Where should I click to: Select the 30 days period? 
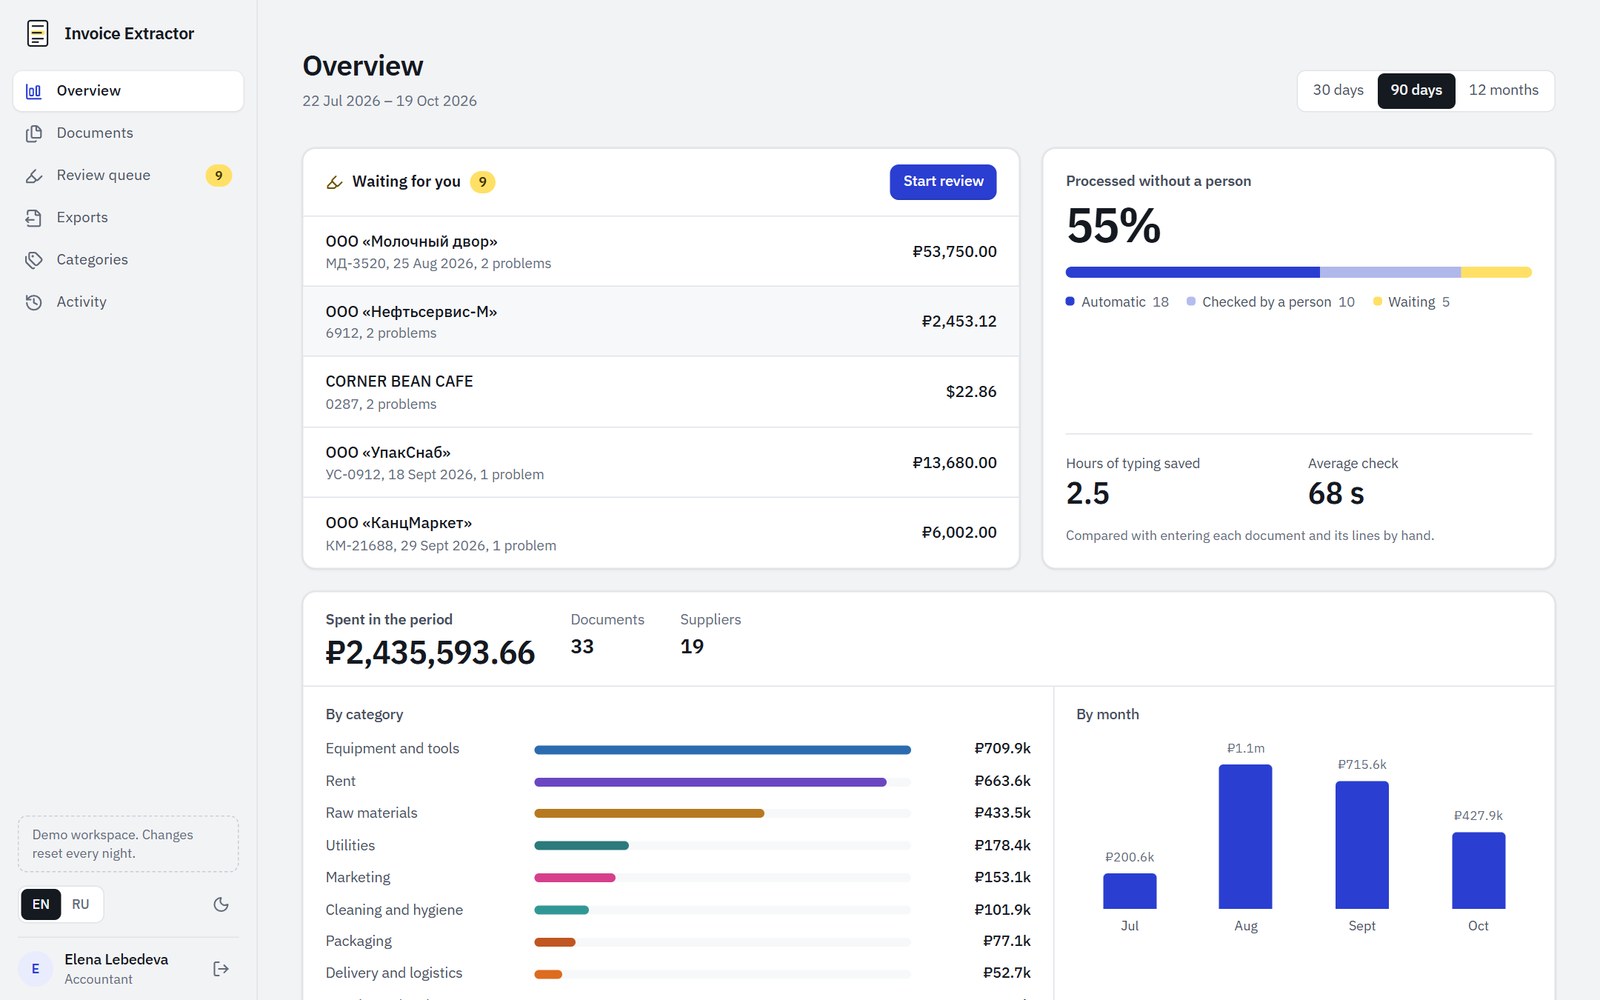click(1338, 90)
